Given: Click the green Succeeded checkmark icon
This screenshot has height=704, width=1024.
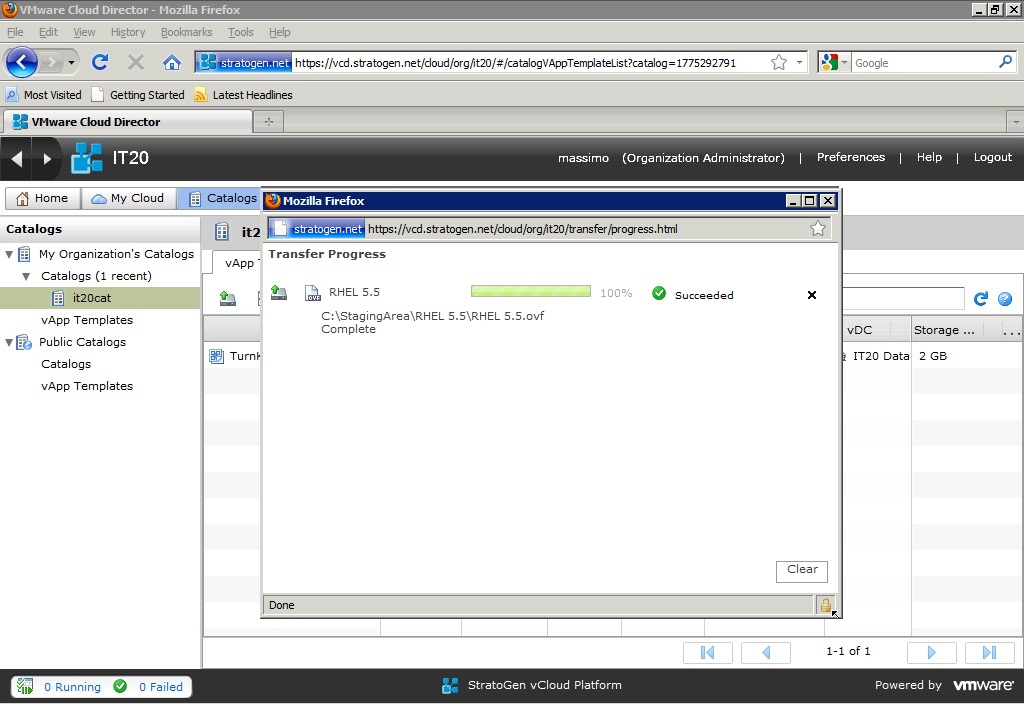Looking at the screenshot, I should point(659,293).
